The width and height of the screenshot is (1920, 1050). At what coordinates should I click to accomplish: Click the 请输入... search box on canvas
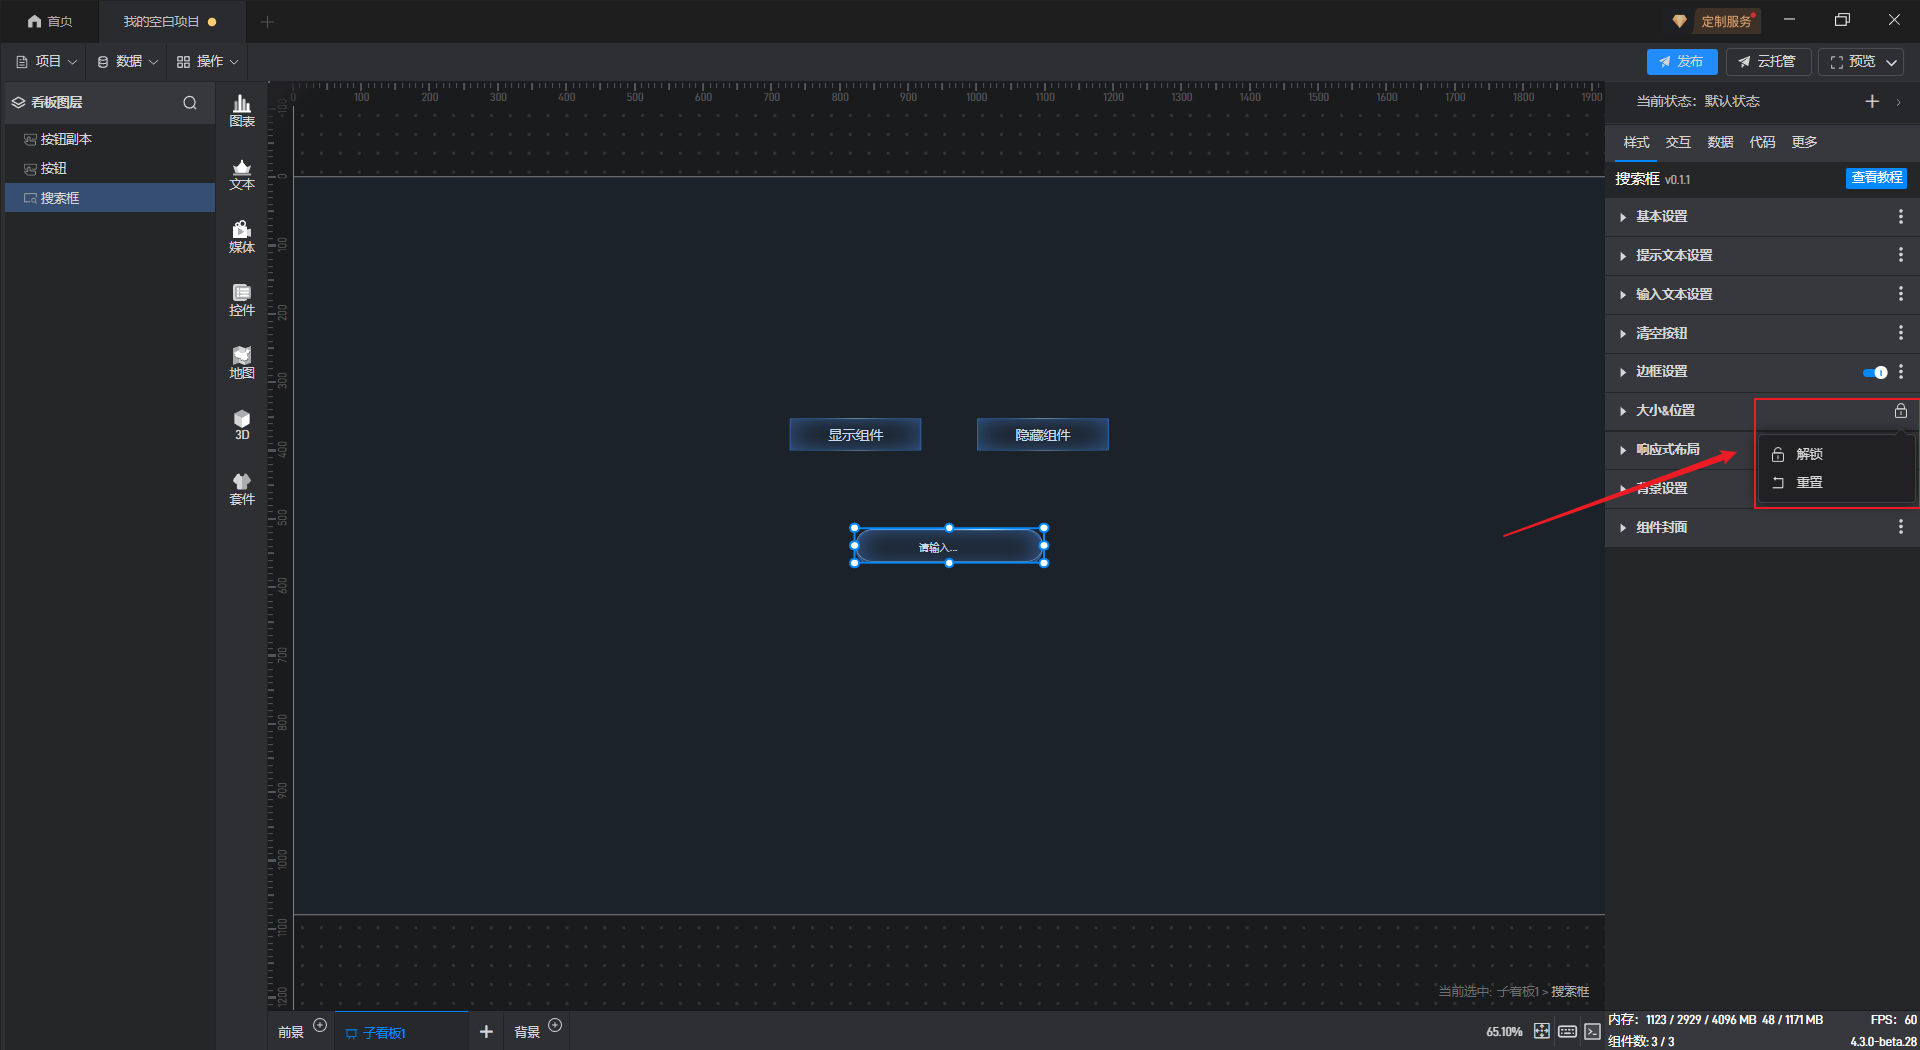pos(949,546)
